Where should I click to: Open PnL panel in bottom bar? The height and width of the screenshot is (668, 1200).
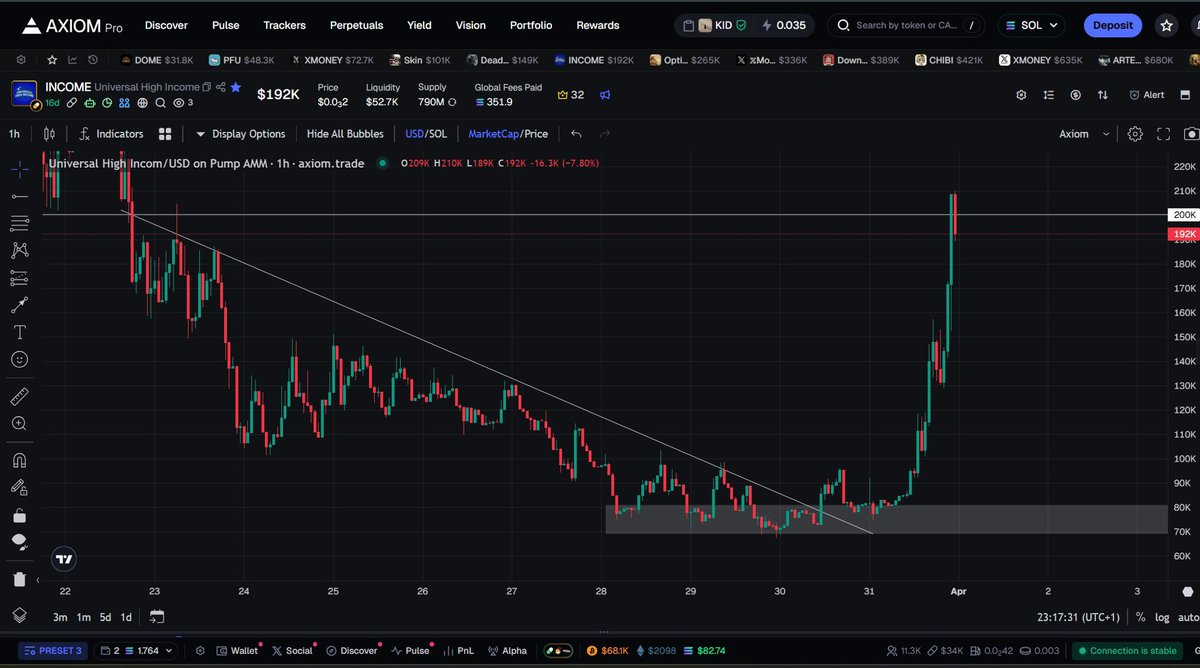(457, 650)
